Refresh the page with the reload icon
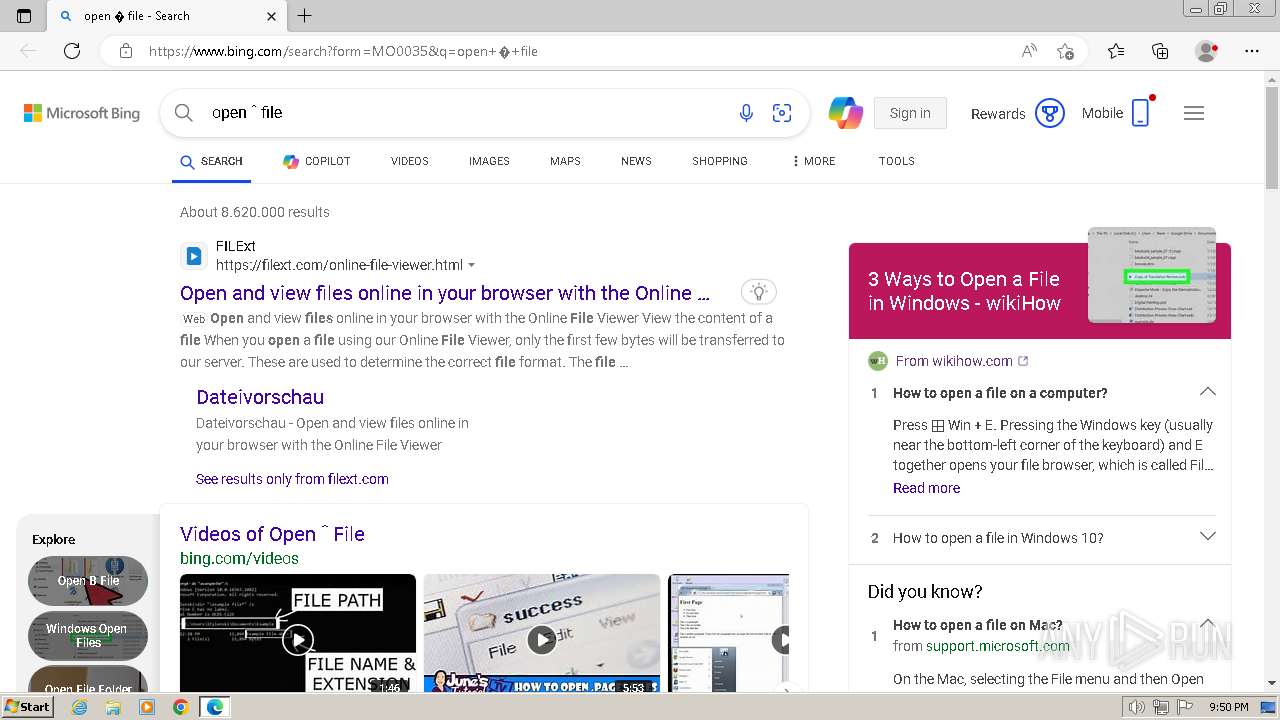 pyautogui.click(x=72, y=51)
